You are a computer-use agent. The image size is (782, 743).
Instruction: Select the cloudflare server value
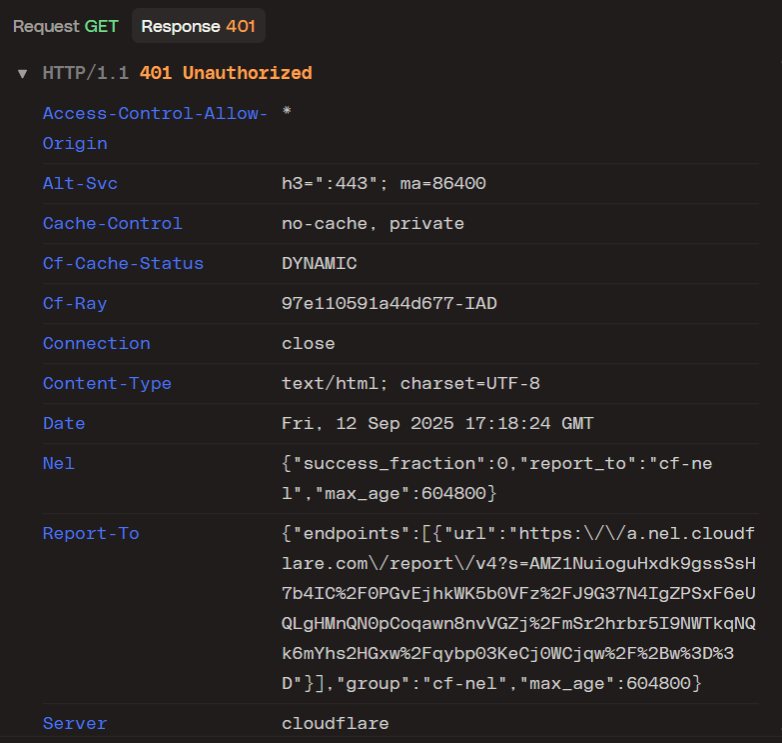[335, 724]
